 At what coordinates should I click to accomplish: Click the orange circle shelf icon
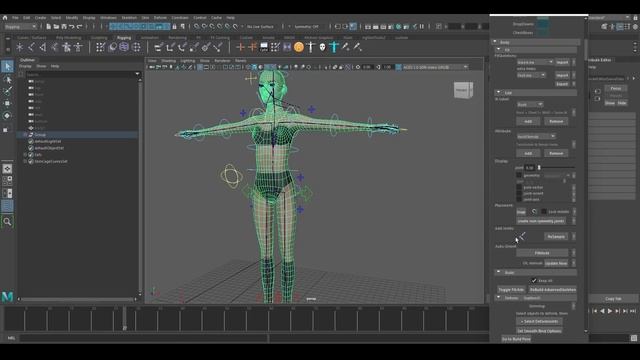pos(299,47)
